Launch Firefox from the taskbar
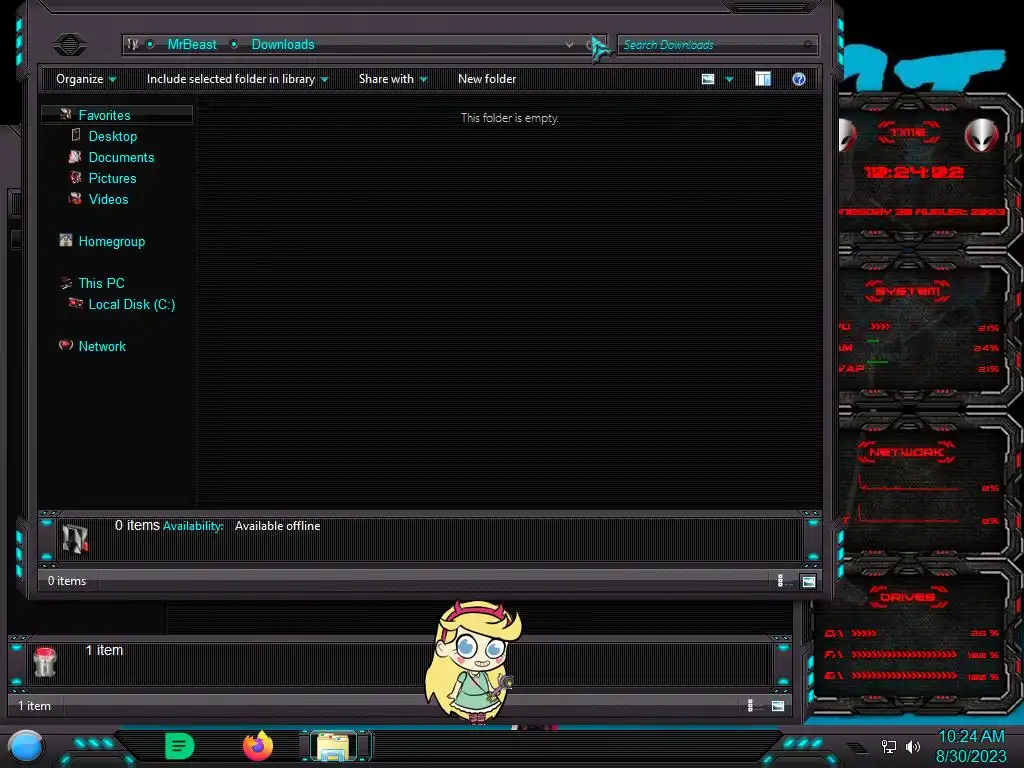Viewport: 1024px width, 768px height. 258,746
